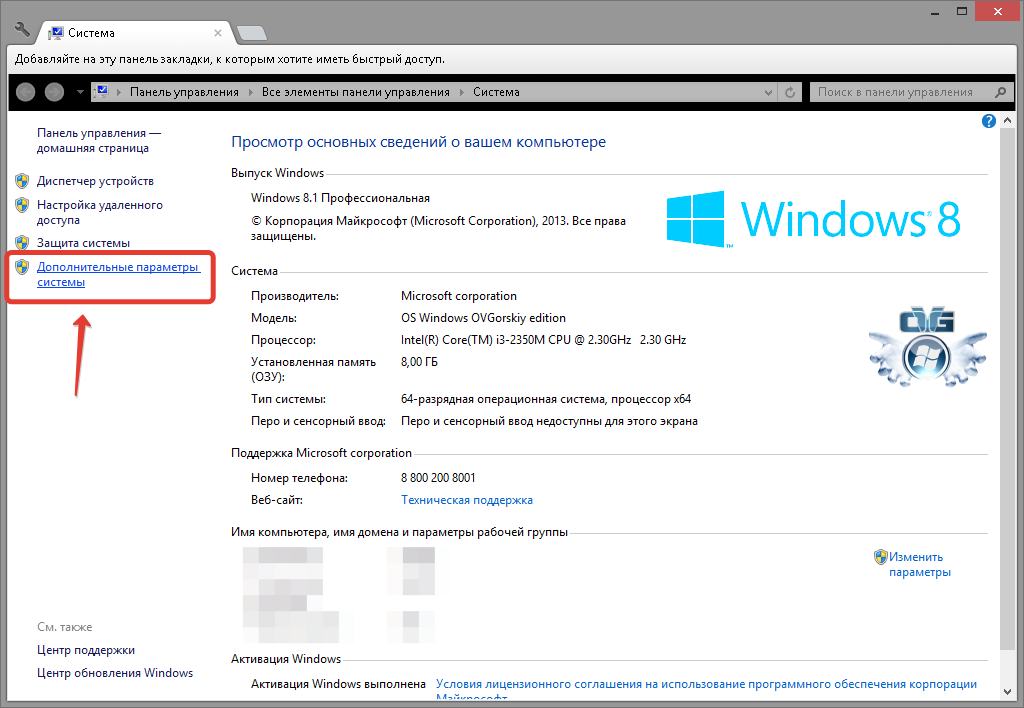Close the window with red X
1024x708 pixels.
[x=997, y=11]
